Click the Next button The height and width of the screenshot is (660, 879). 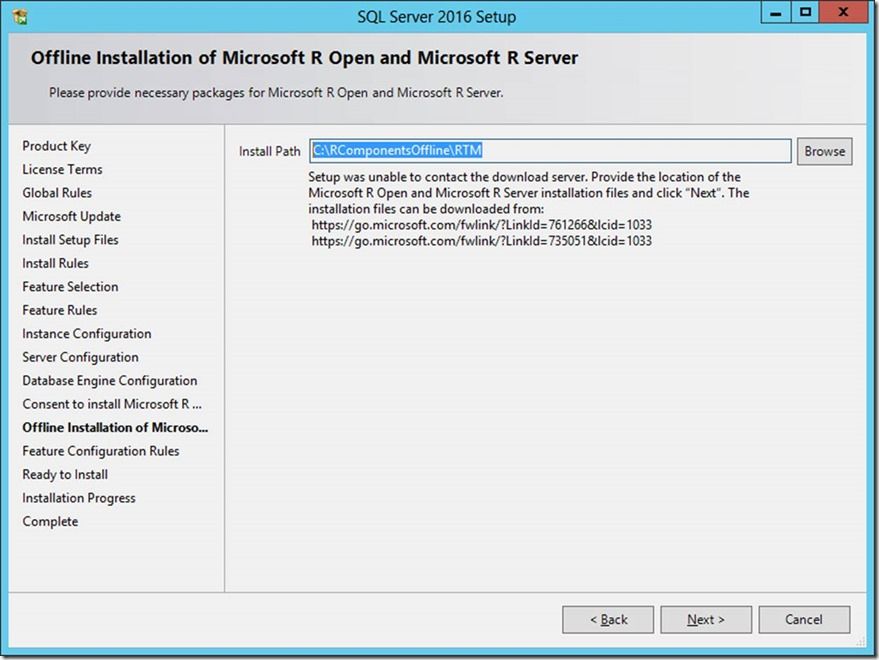click(706, 620)
